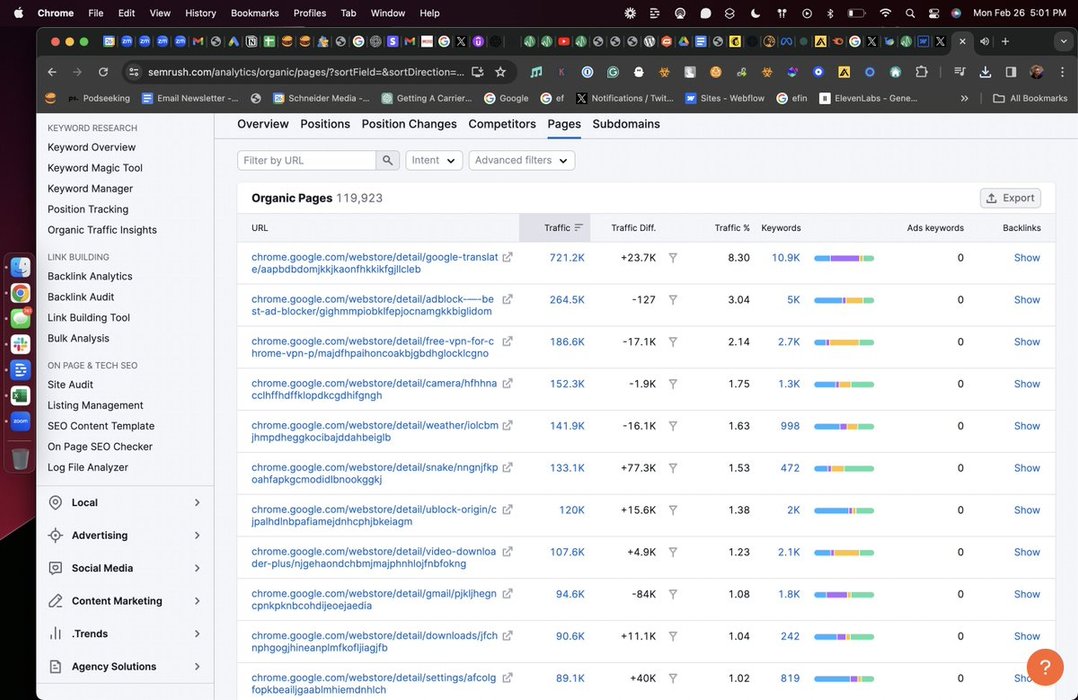Viewport: 1078px width, 700px height.
Task: Click the Filter by URL input field
Action: tap(307, 160)
